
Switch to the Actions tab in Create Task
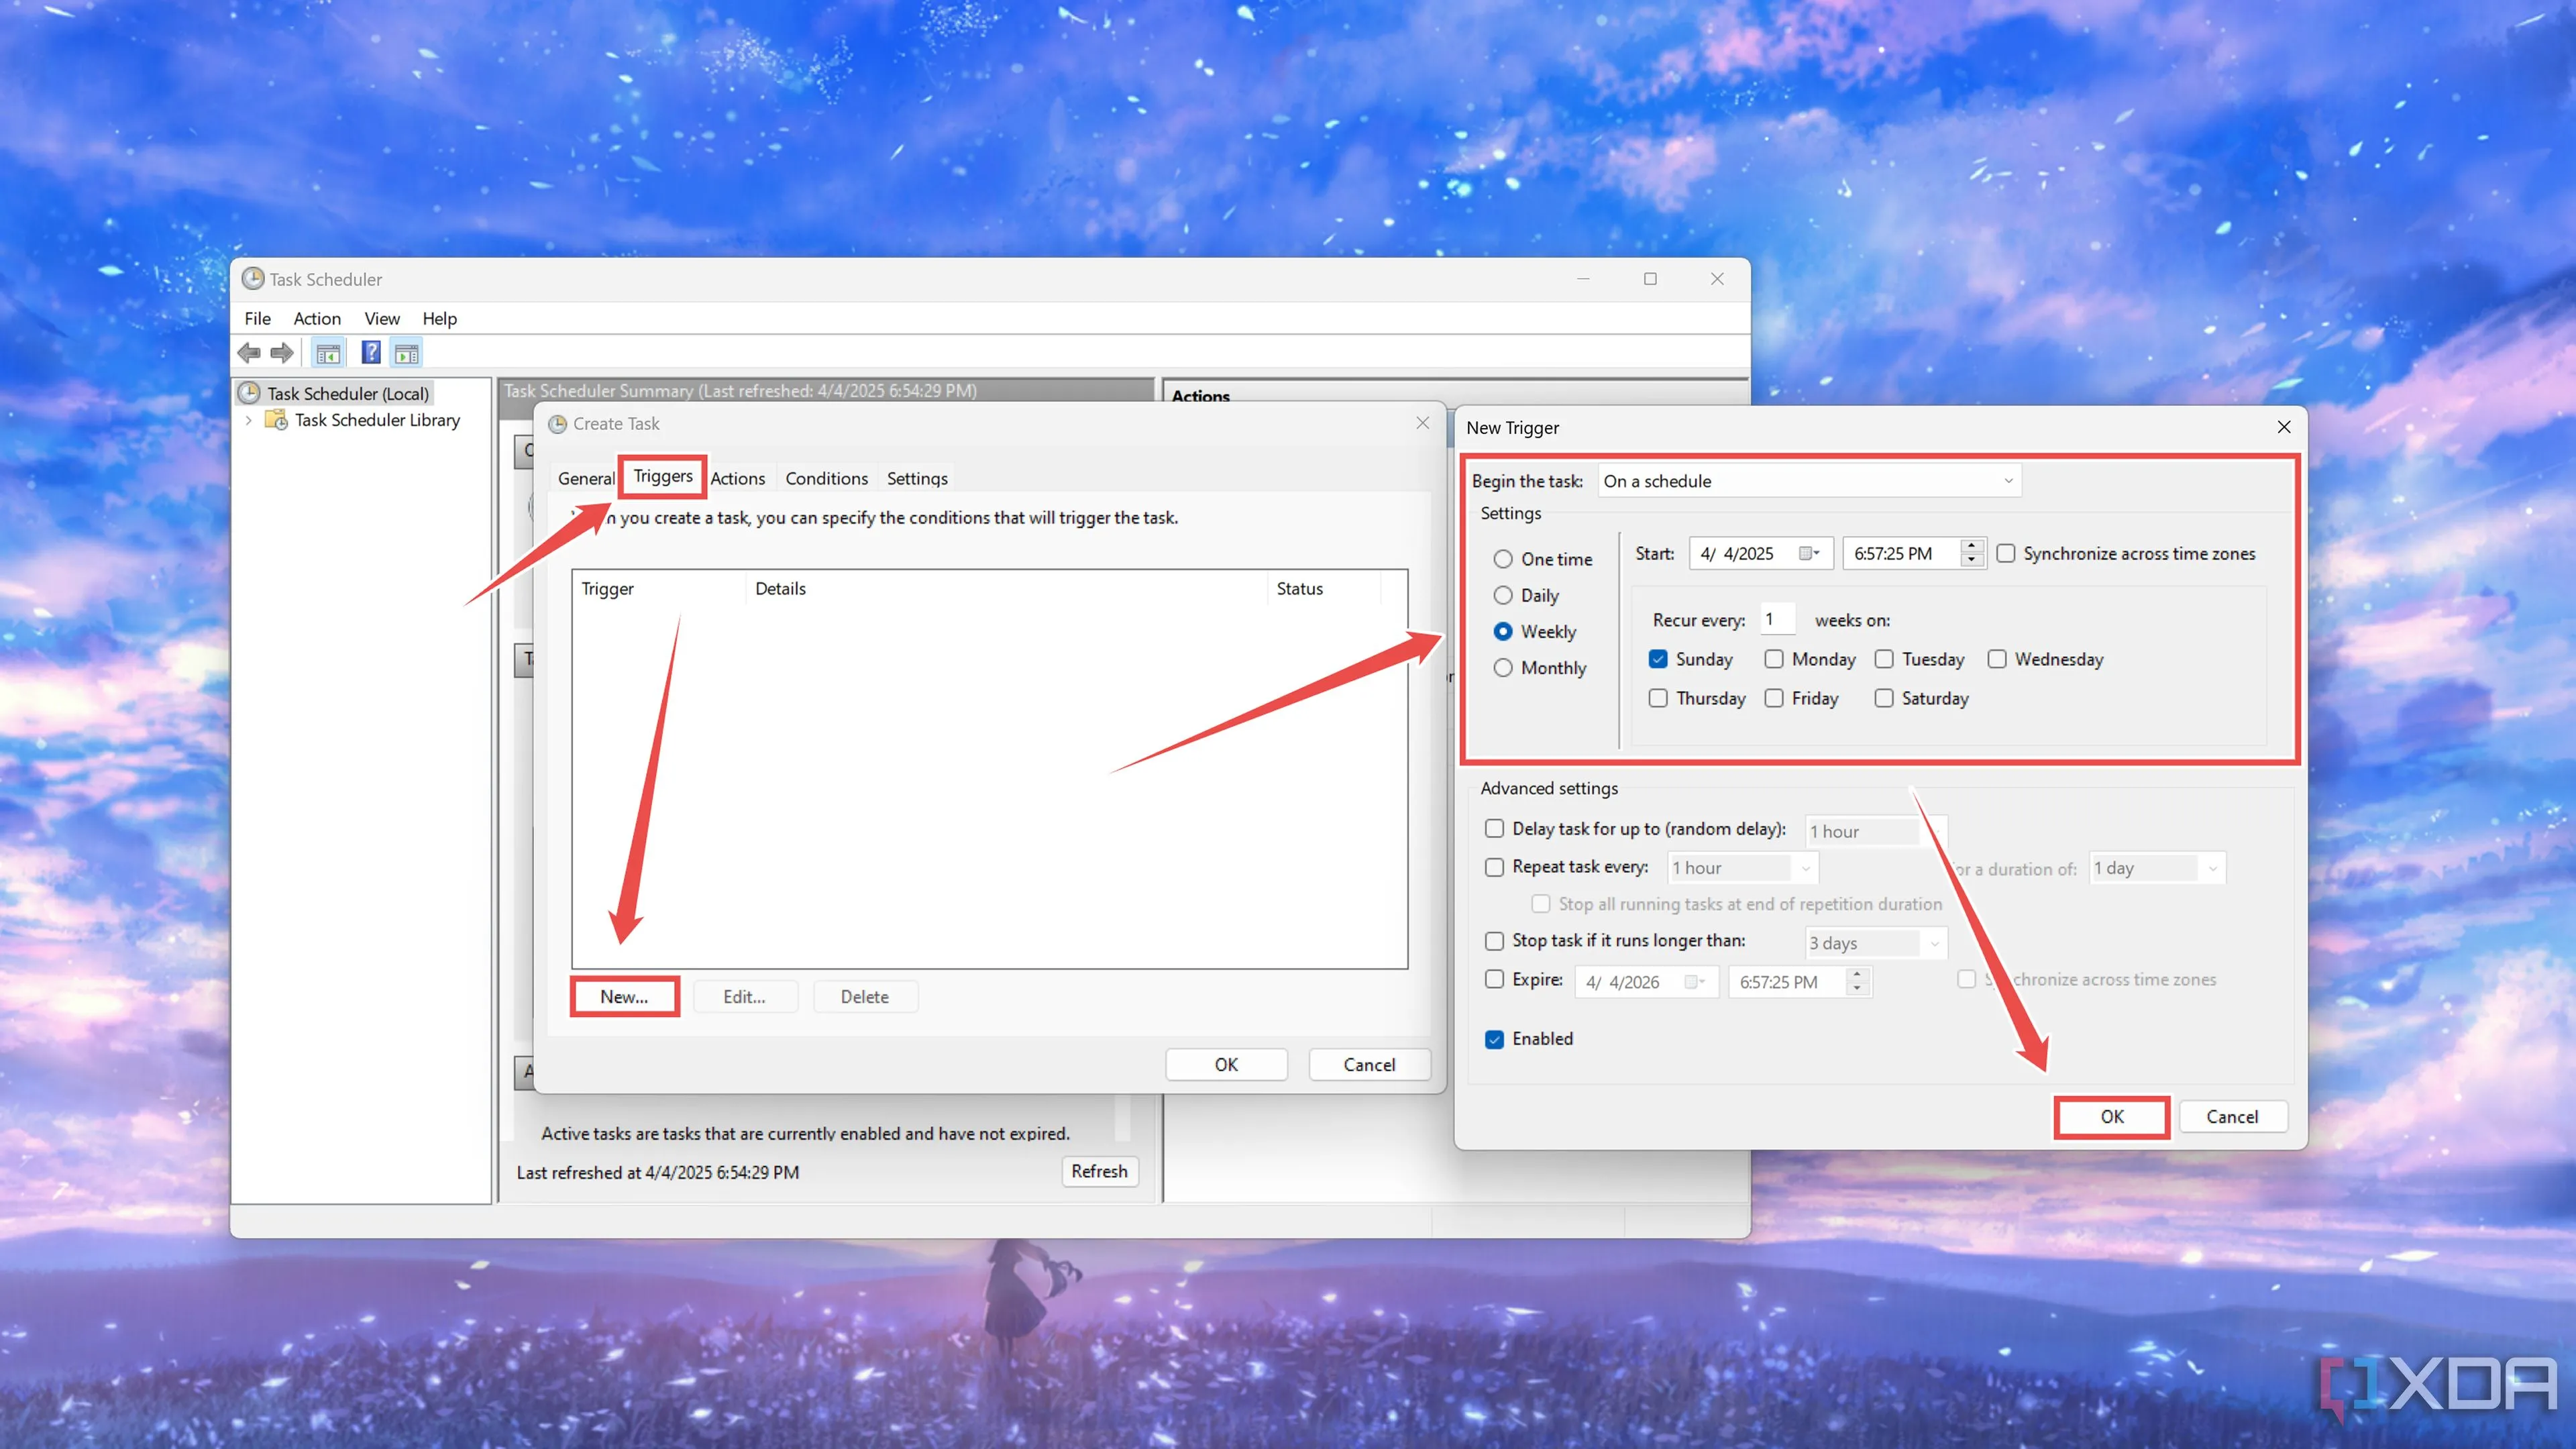(x=737, y=478)
